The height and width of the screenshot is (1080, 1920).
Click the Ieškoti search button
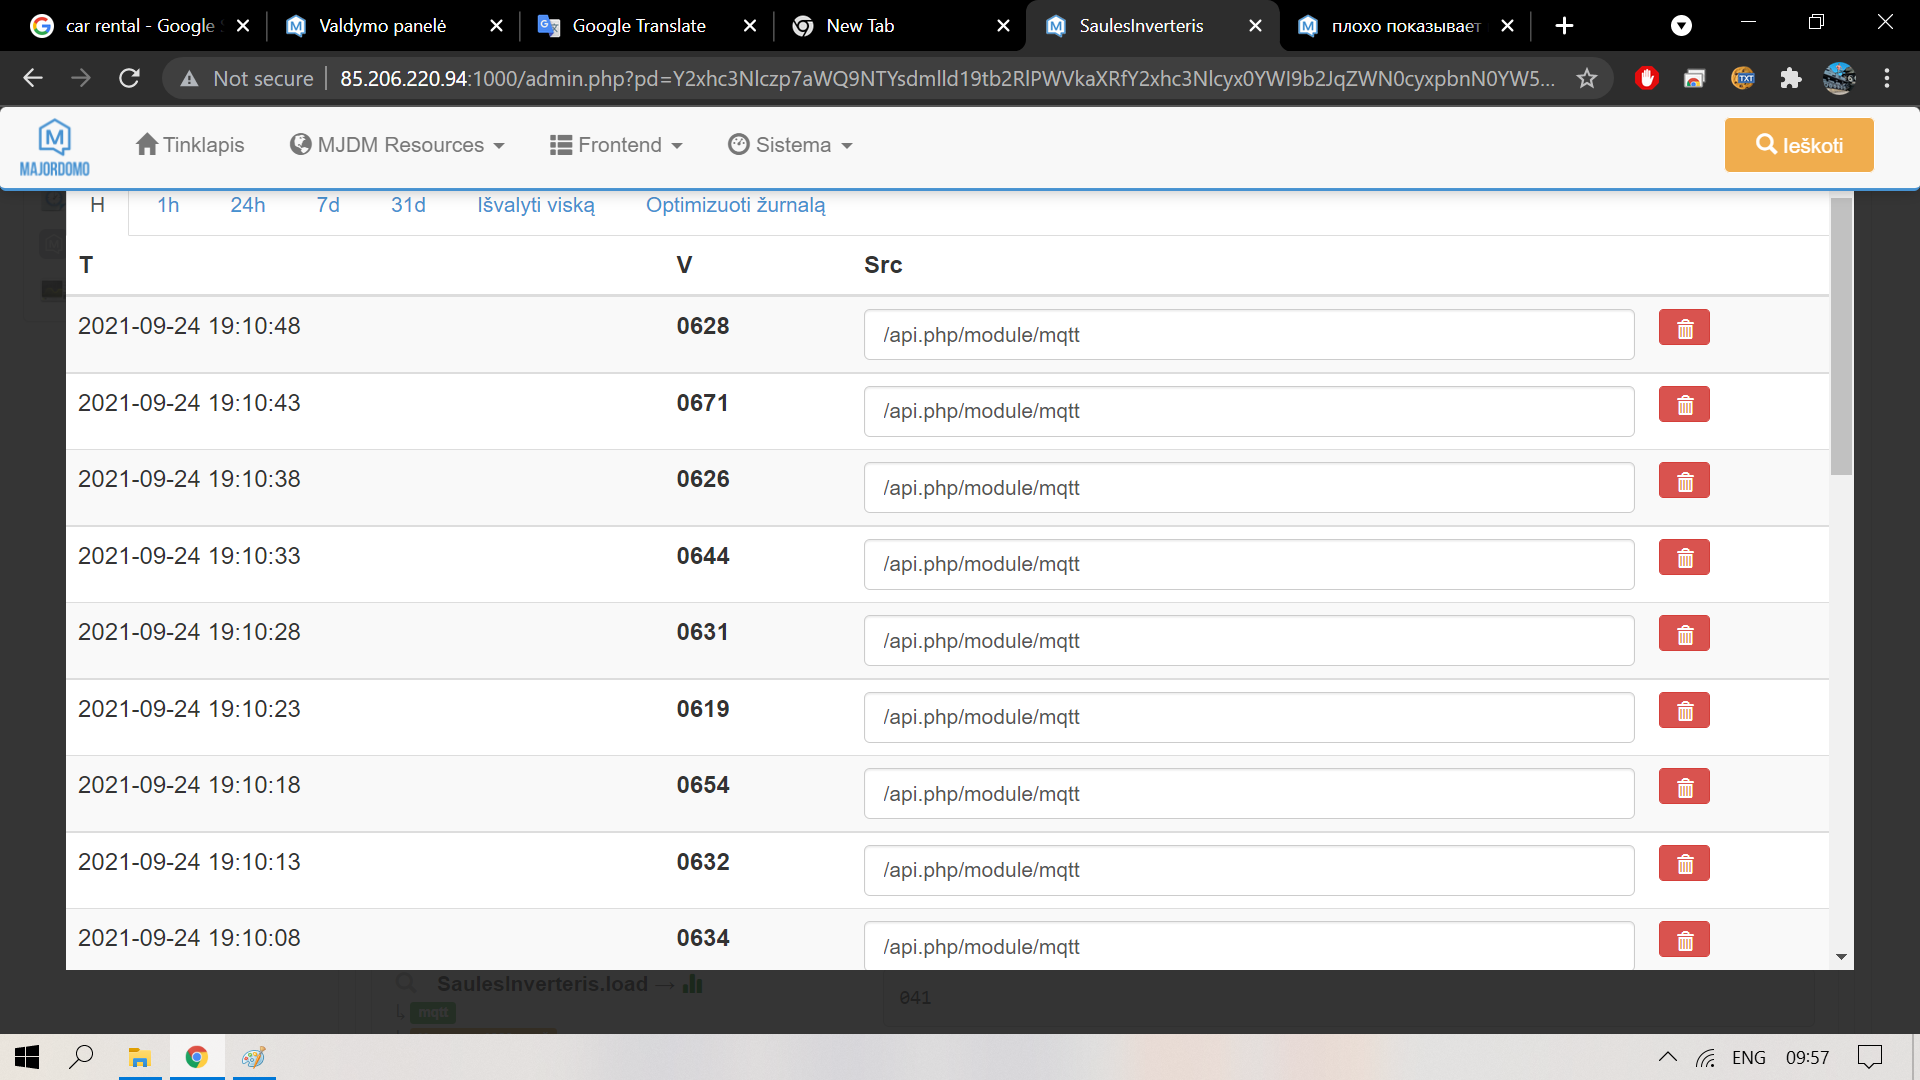pos(1798,145)
